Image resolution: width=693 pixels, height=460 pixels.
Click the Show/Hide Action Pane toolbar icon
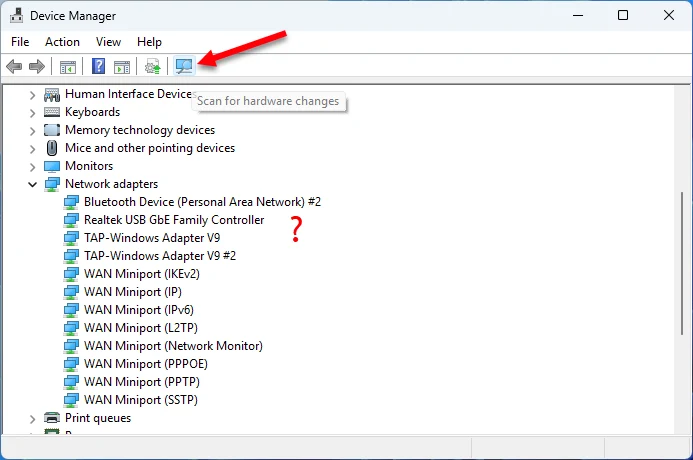(122, 67)
